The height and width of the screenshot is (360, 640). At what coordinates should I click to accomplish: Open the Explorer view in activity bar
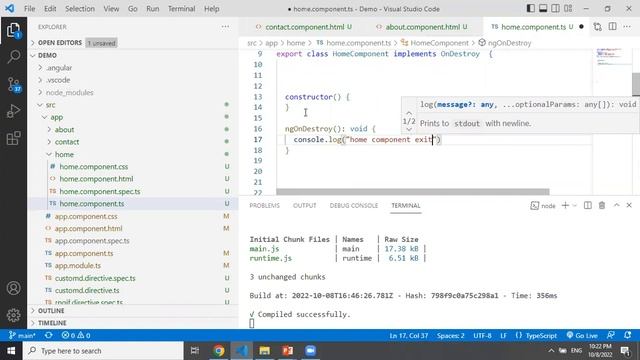coord(13,30)
